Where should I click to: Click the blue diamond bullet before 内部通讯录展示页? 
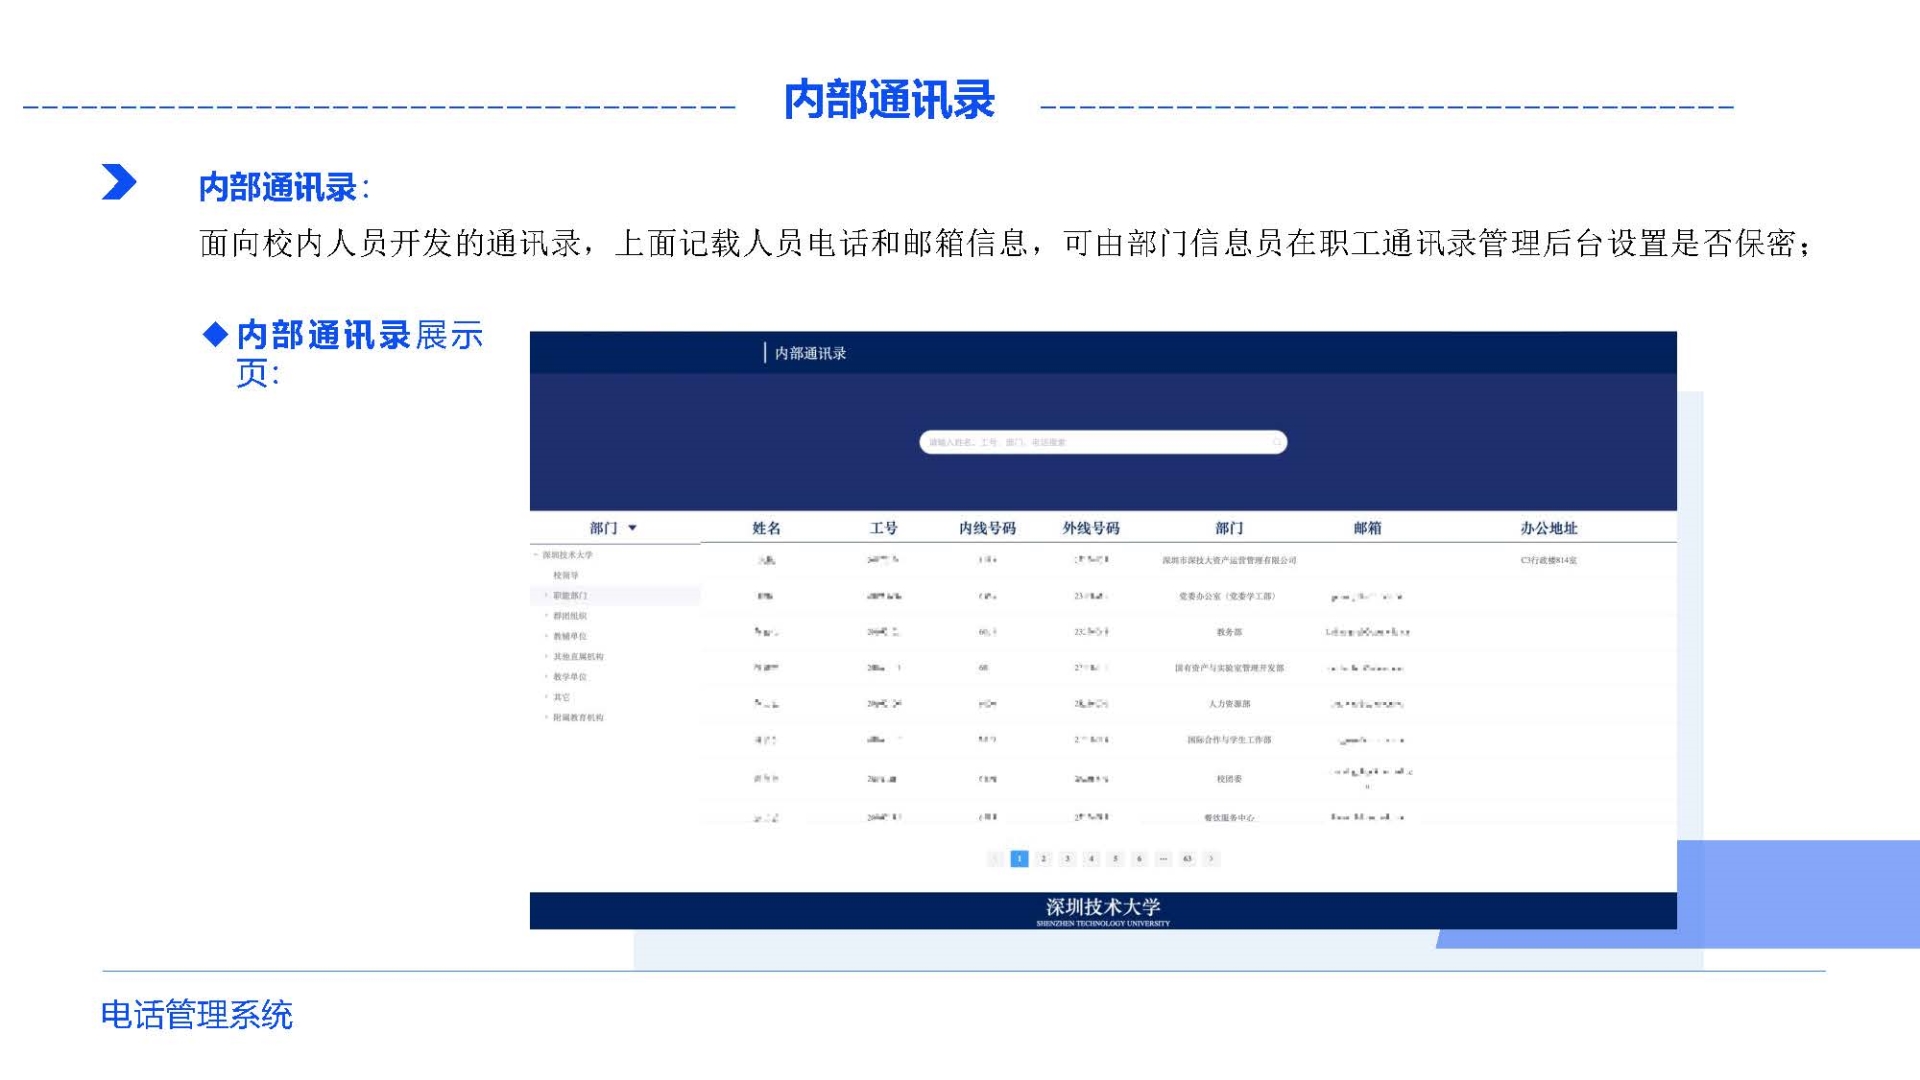(x=215, y=334)
